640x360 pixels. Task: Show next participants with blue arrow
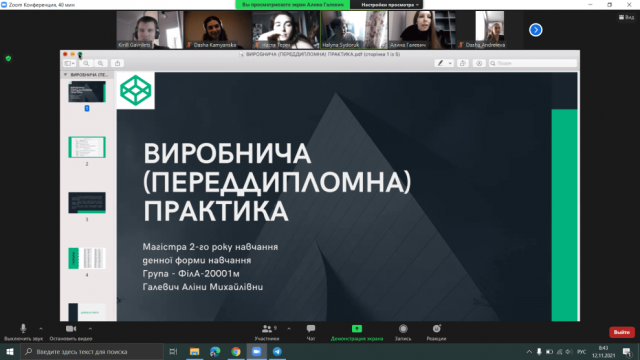pos(536,30)
